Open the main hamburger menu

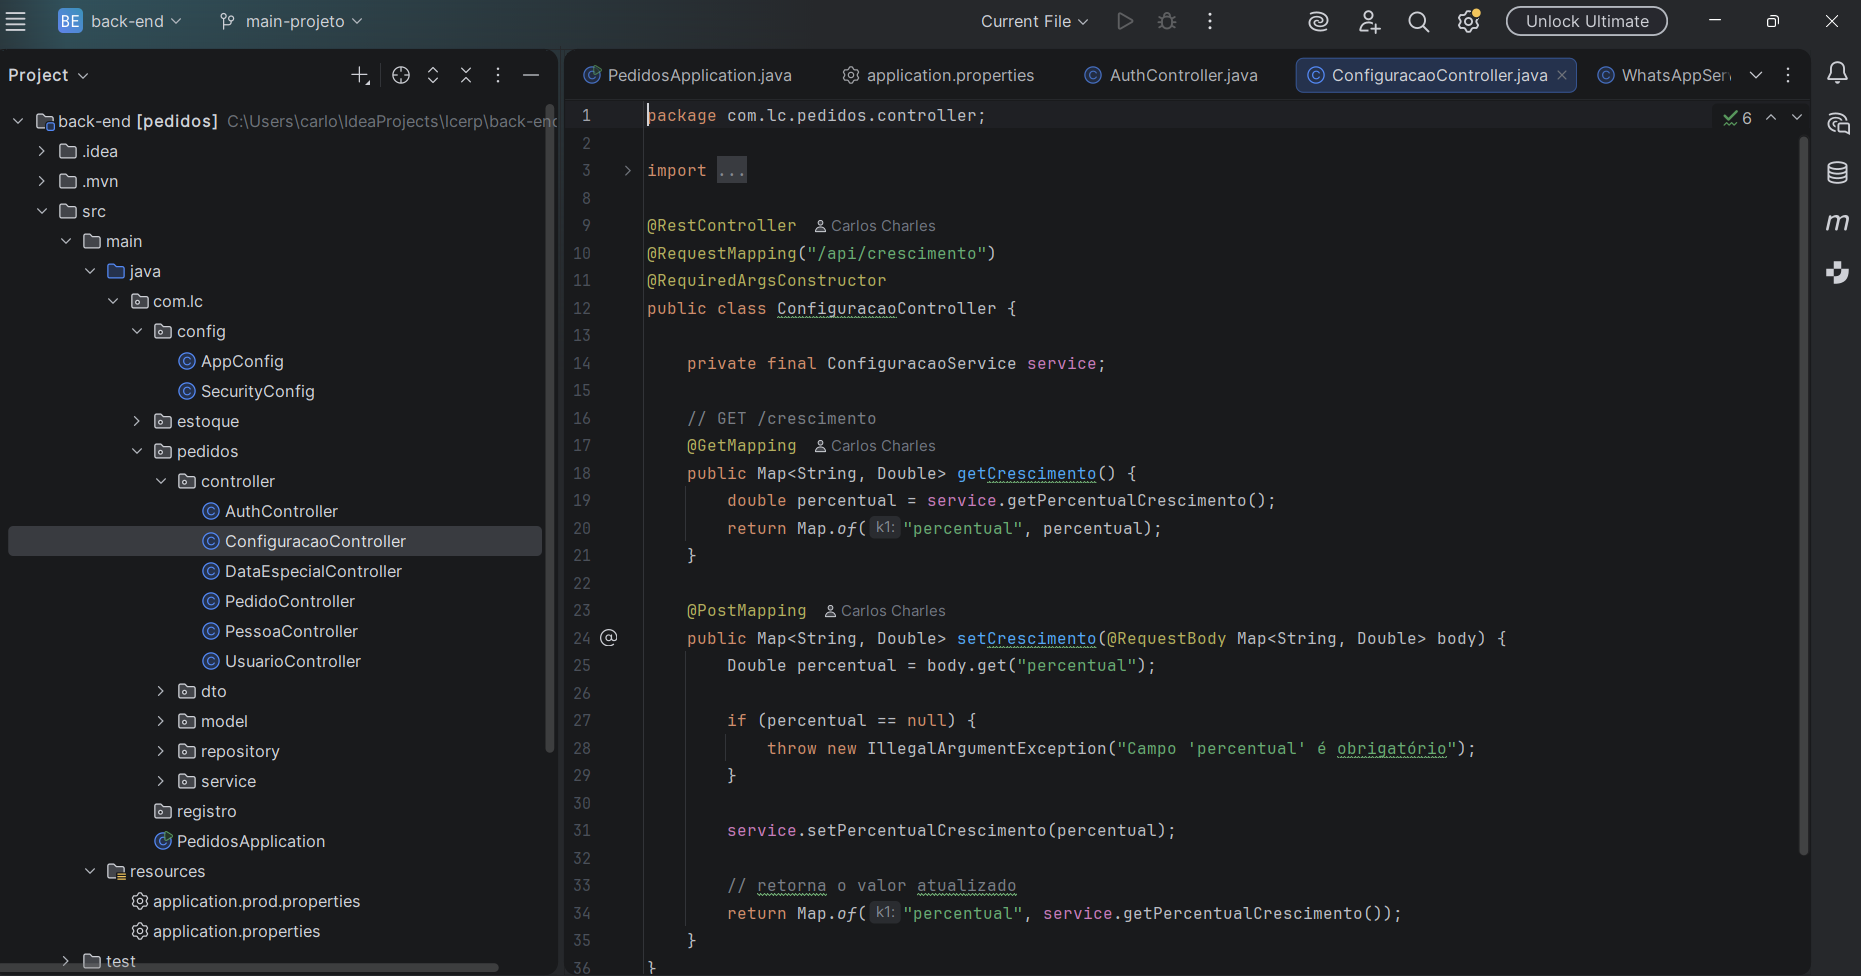(16, 21)
